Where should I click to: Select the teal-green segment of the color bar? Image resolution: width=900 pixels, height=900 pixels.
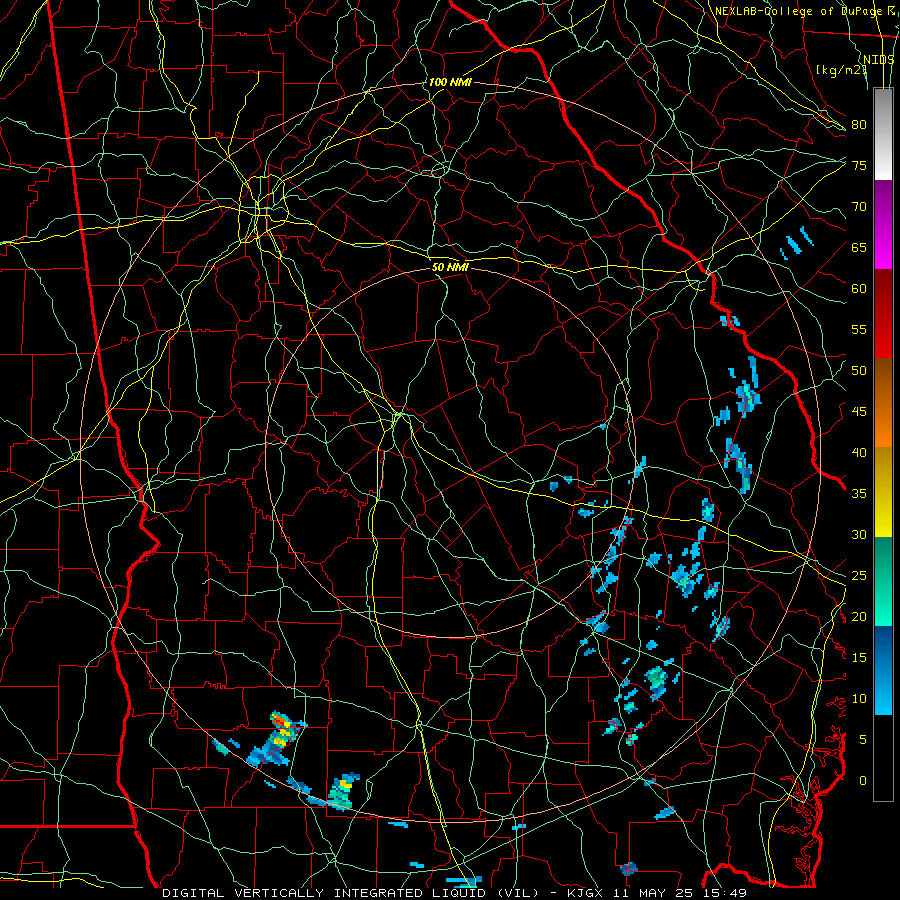pos(883,581)
